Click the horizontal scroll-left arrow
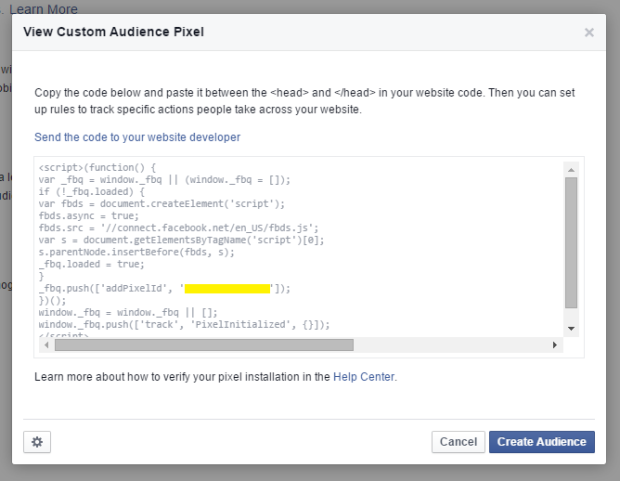The height and width of the screenshot is (481, 620). (41, 344)
